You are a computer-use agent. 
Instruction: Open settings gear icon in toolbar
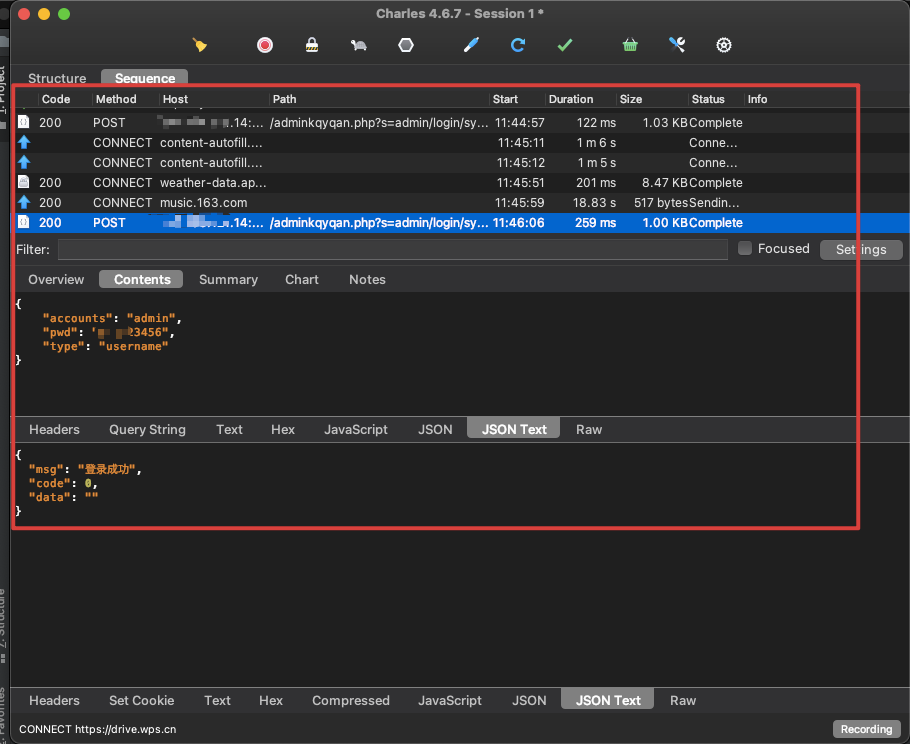coord(724,45)
